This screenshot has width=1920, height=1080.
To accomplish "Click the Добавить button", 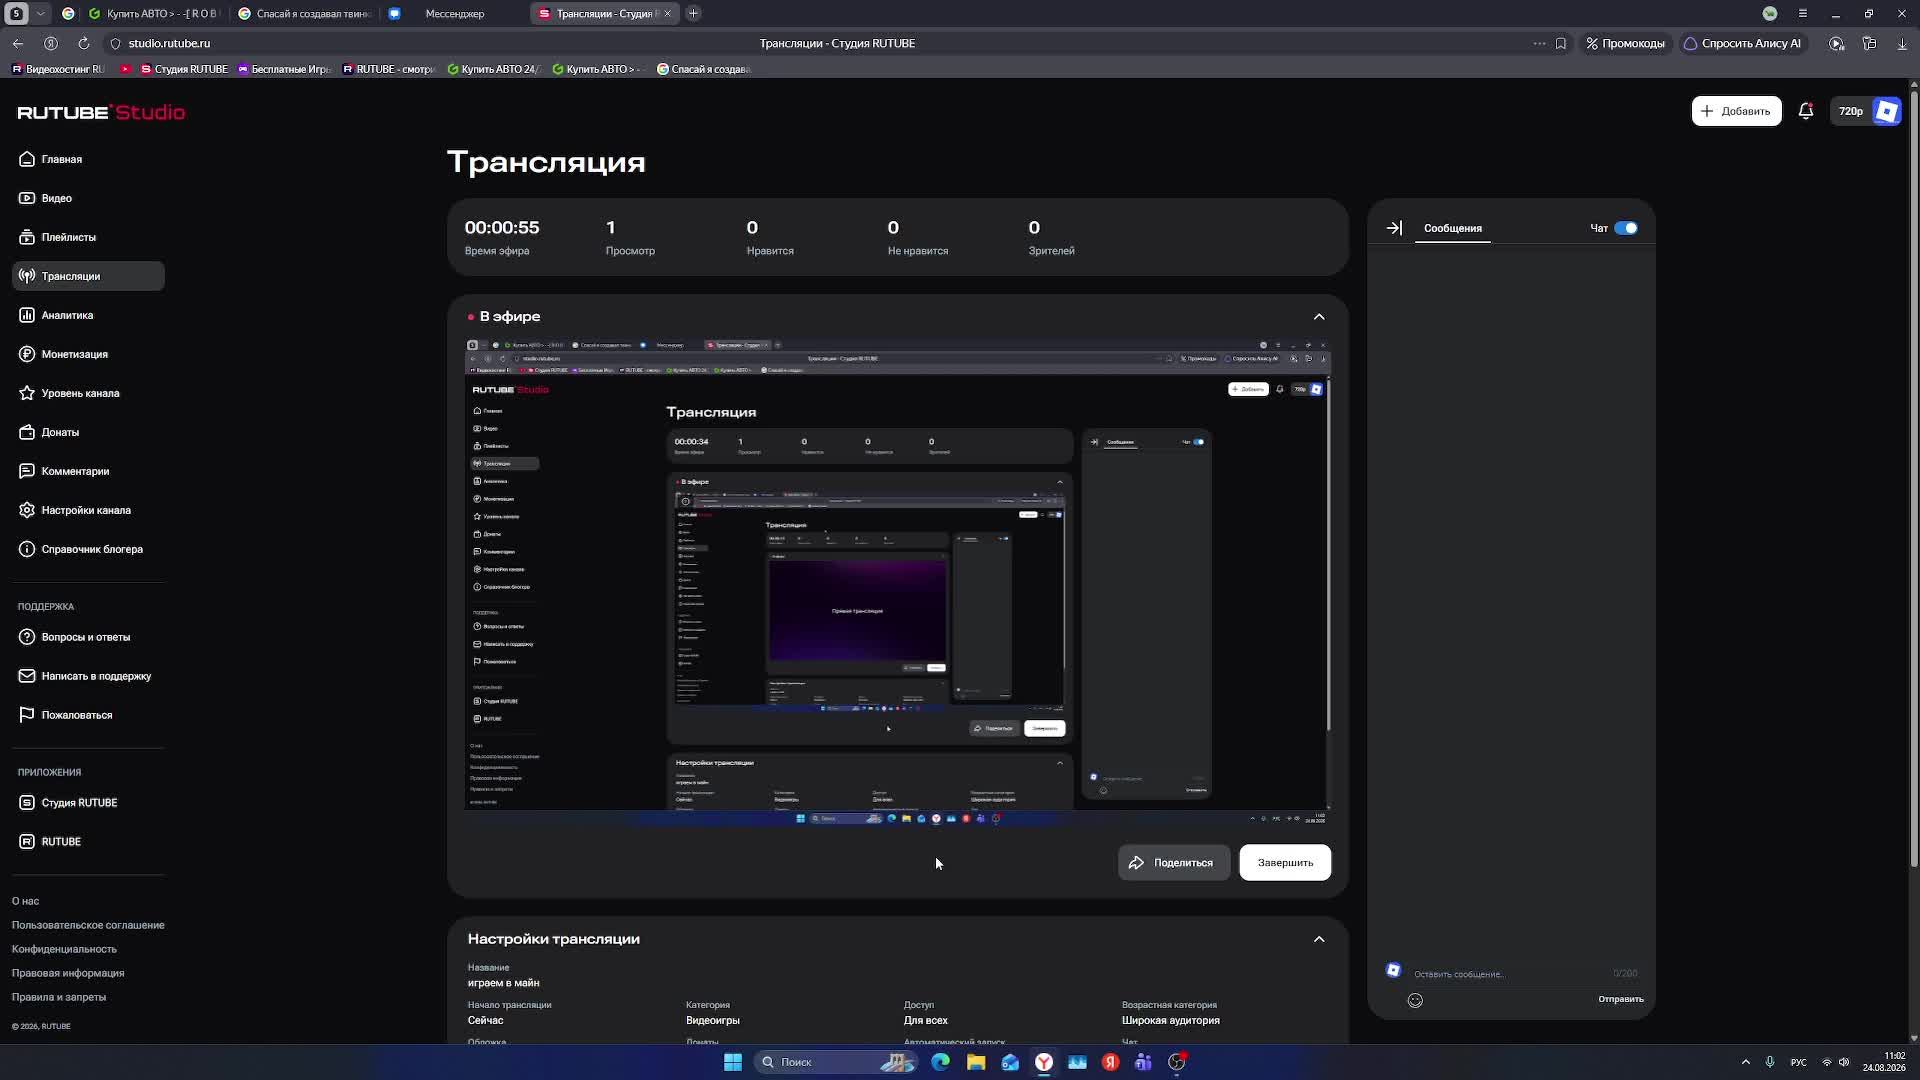I will point(1736,111).
